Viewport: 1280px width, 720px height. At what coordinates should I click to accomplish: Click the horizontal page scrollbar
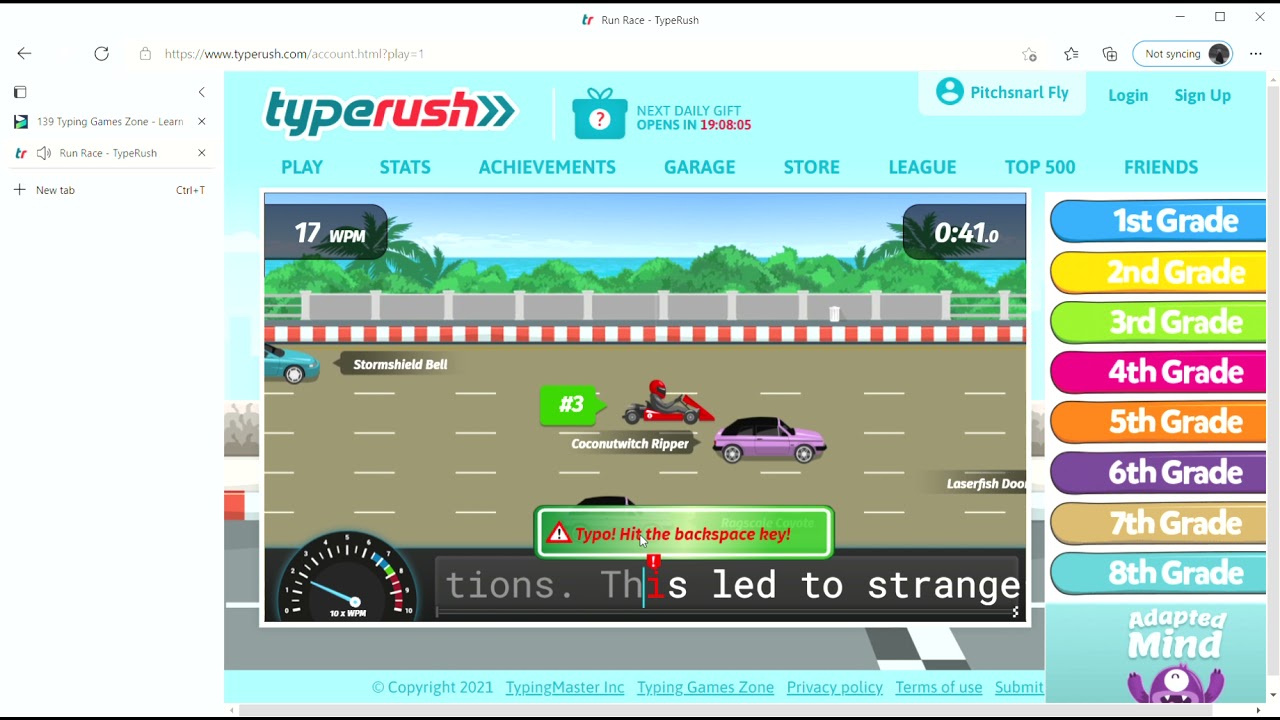(725, 711)
